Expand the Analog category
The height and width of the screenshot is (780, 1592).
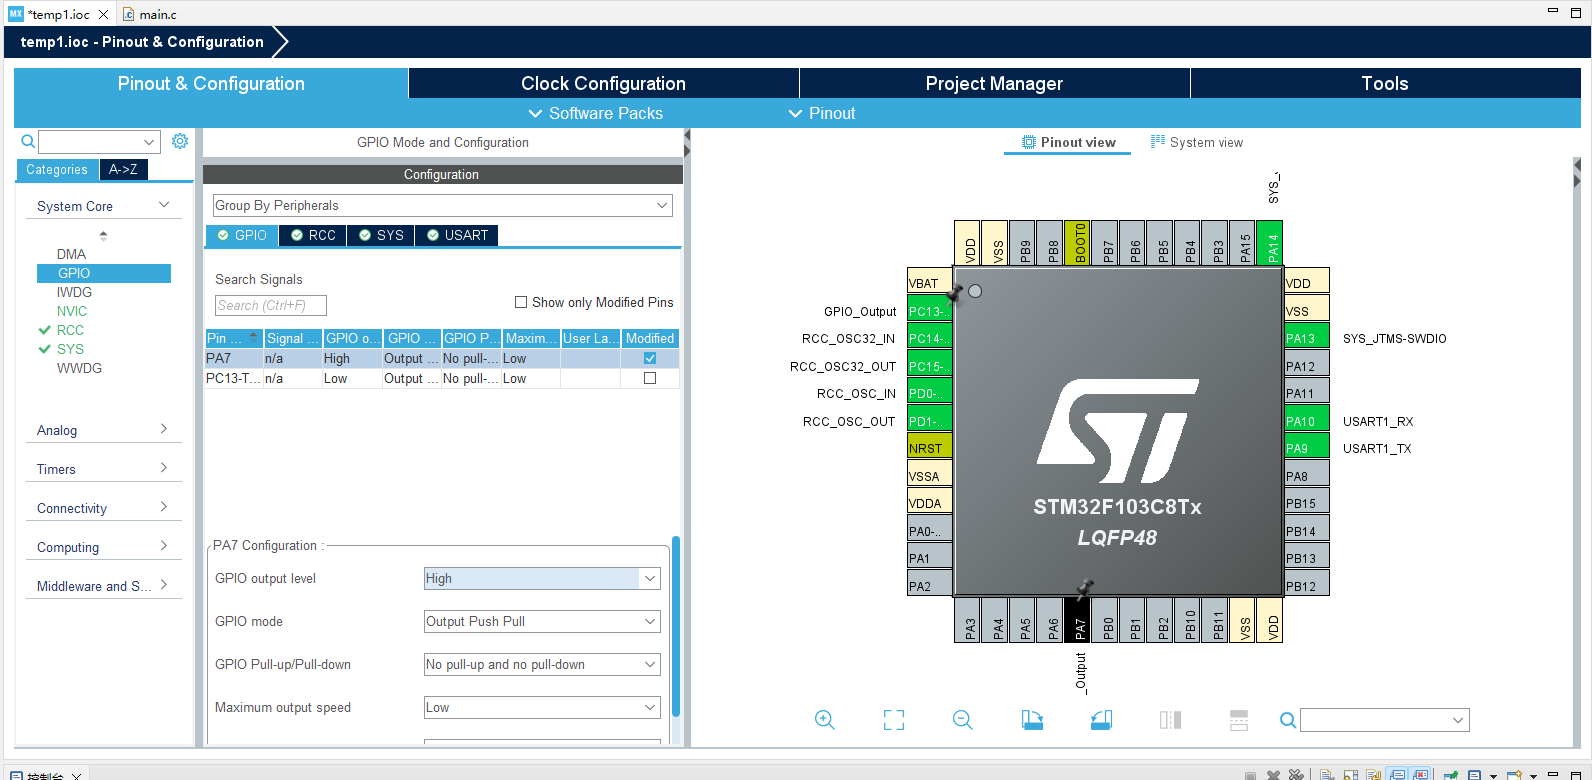[103, 430]
